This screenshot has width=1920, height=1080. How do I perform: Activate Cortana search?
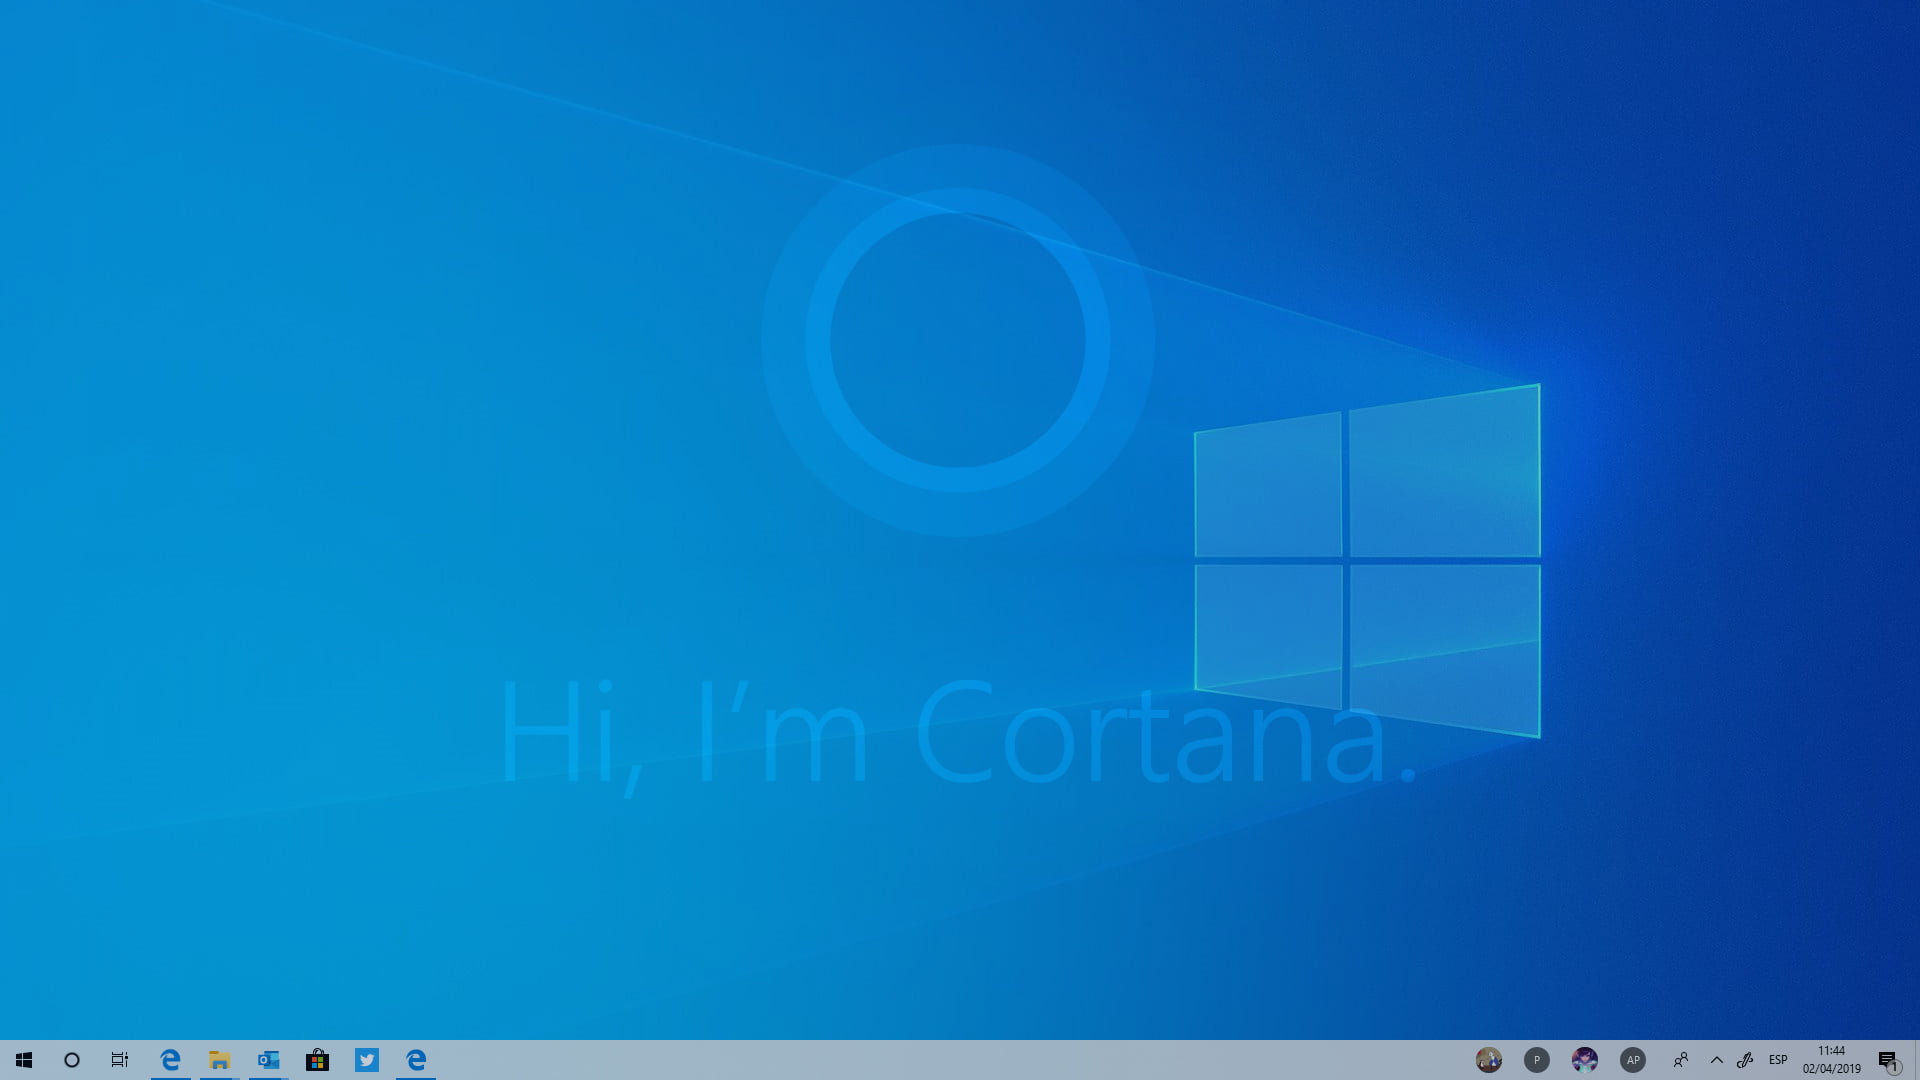71,1060
